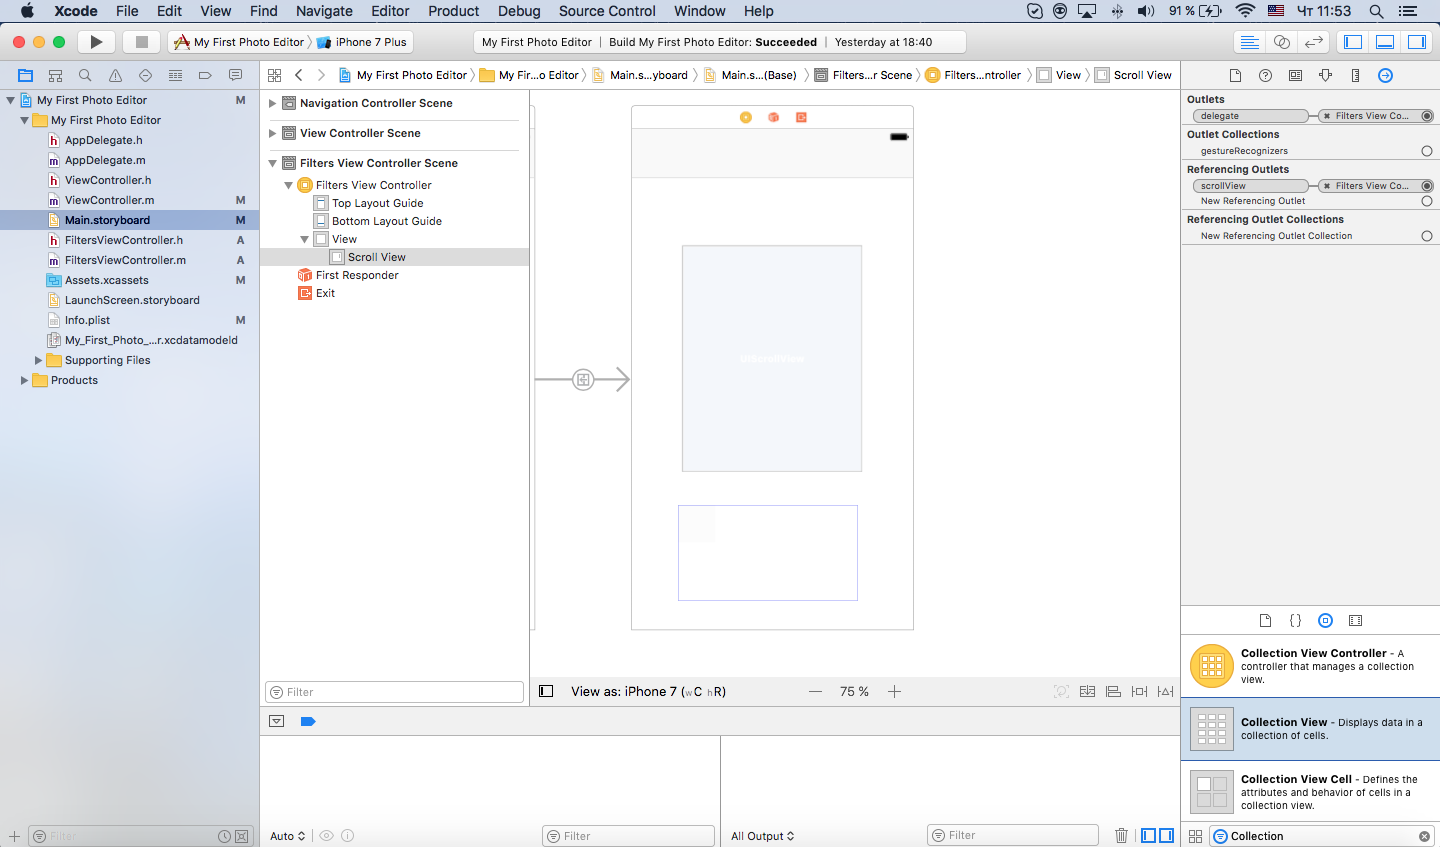Hide the debug area via the arrow button

tap(277, 721)
